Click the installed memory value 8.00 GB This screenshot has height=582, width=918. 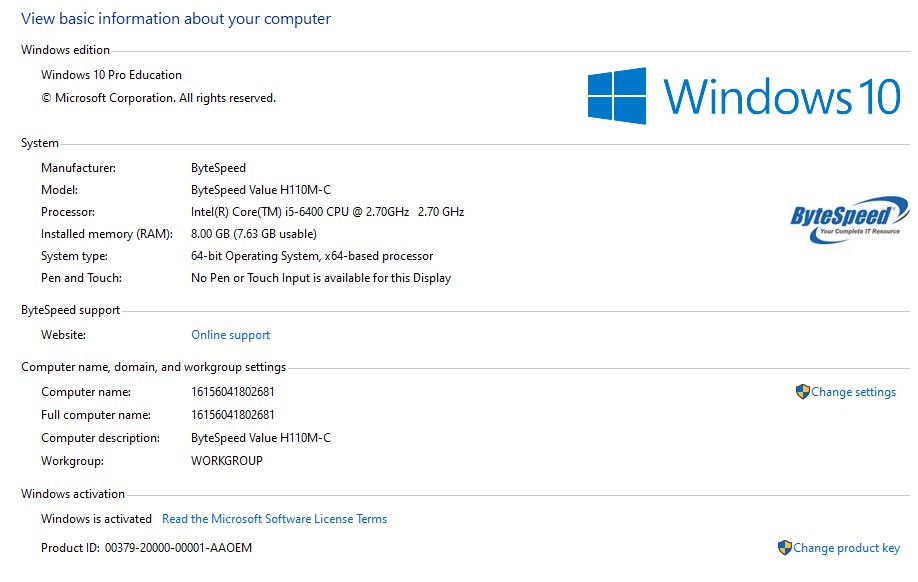[253, 234]
